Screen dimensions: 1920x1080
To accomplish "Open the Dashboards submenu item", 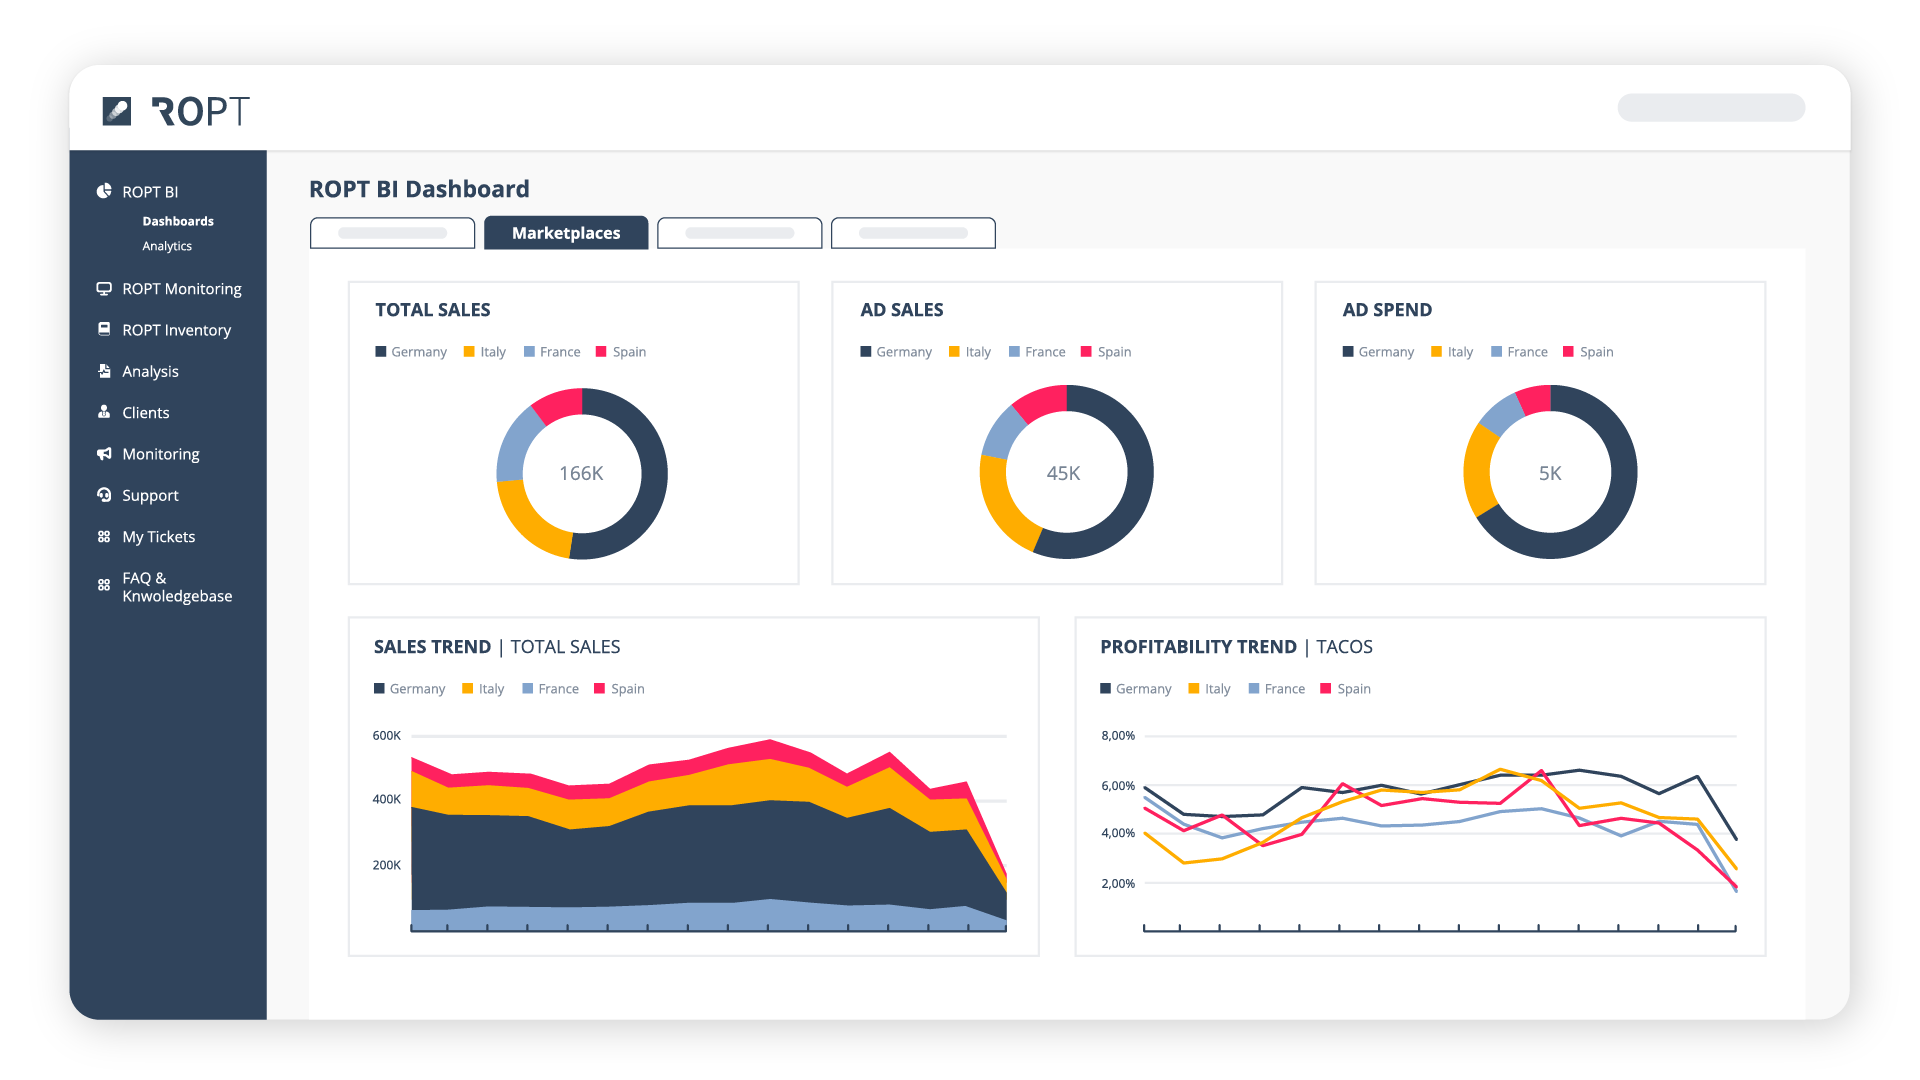I will (x=178, y=221).
